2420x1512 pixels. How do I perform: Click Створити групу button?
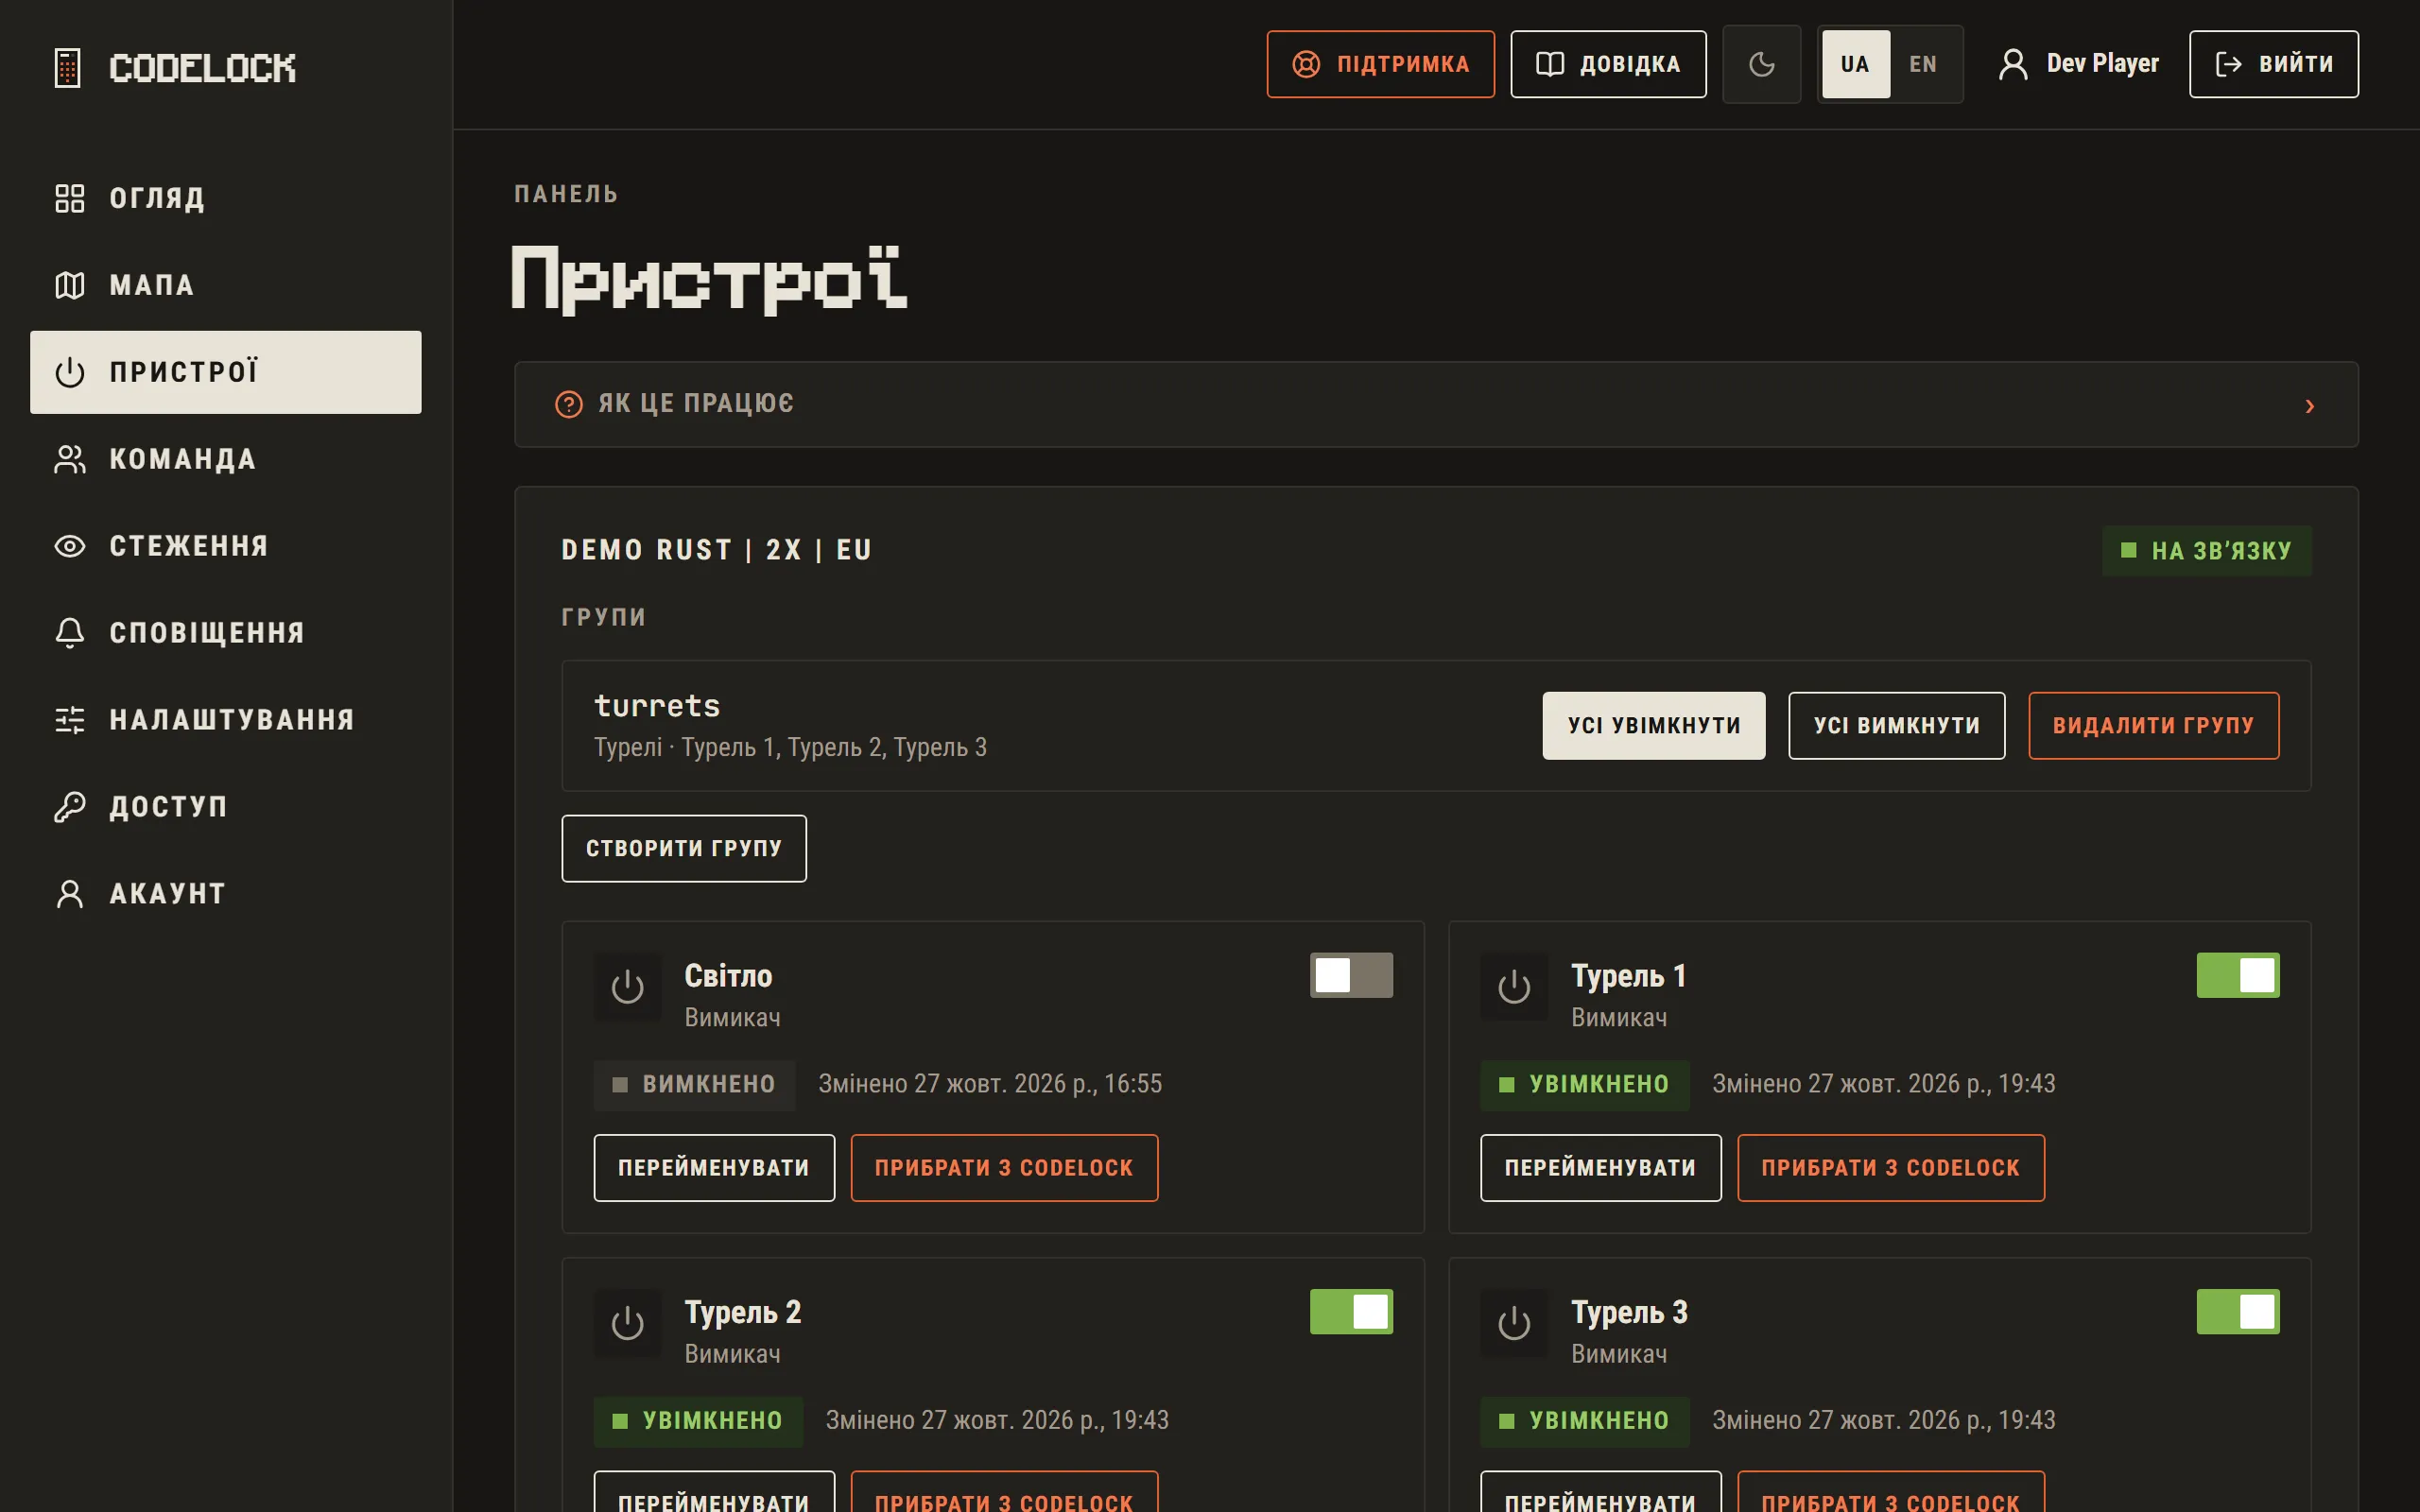click(x=684, y=848)
